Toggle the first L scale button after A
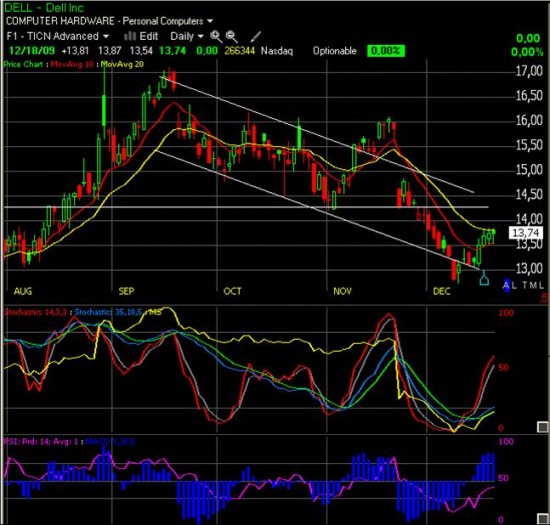Viewport: 550px width, 525px height. coord(514,285)
